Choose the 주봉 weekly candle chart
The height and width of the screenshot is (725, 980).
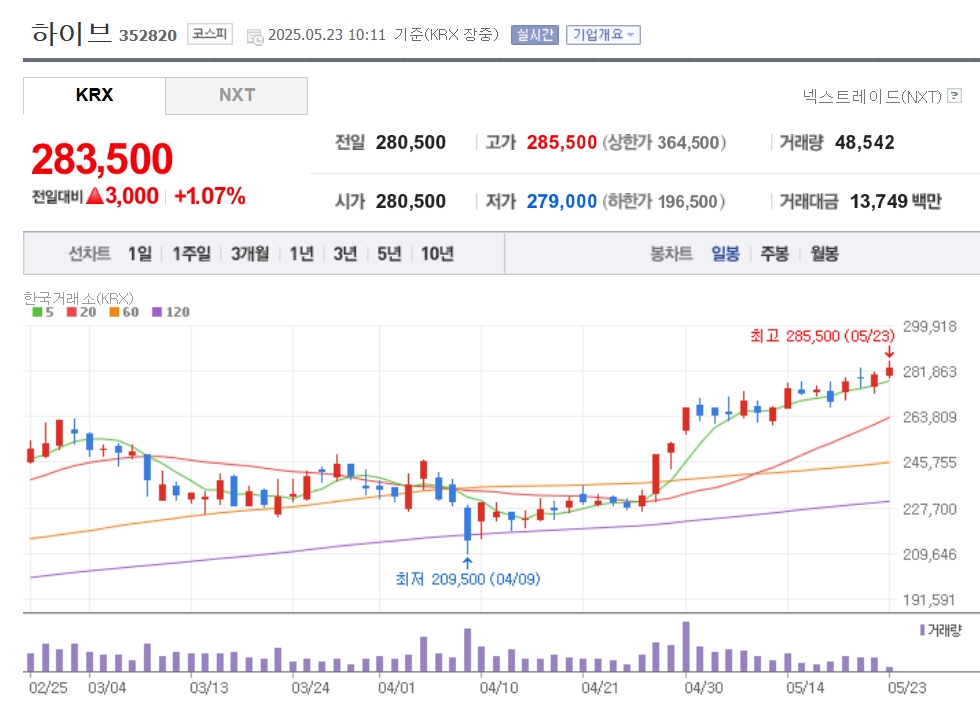click(775, 253)
